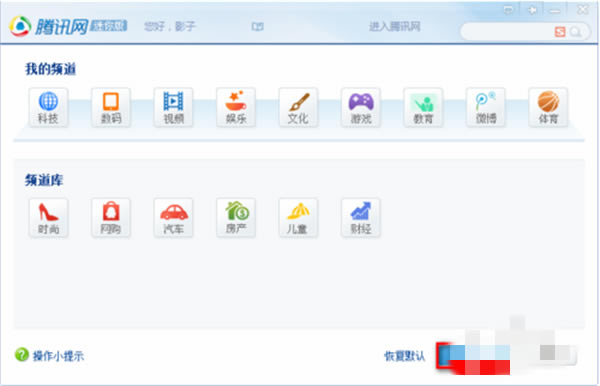Click the Sogou input icon in search box
Image resolution: width=600 pixels, height=386 pixels.
click(x=560, y=32)
